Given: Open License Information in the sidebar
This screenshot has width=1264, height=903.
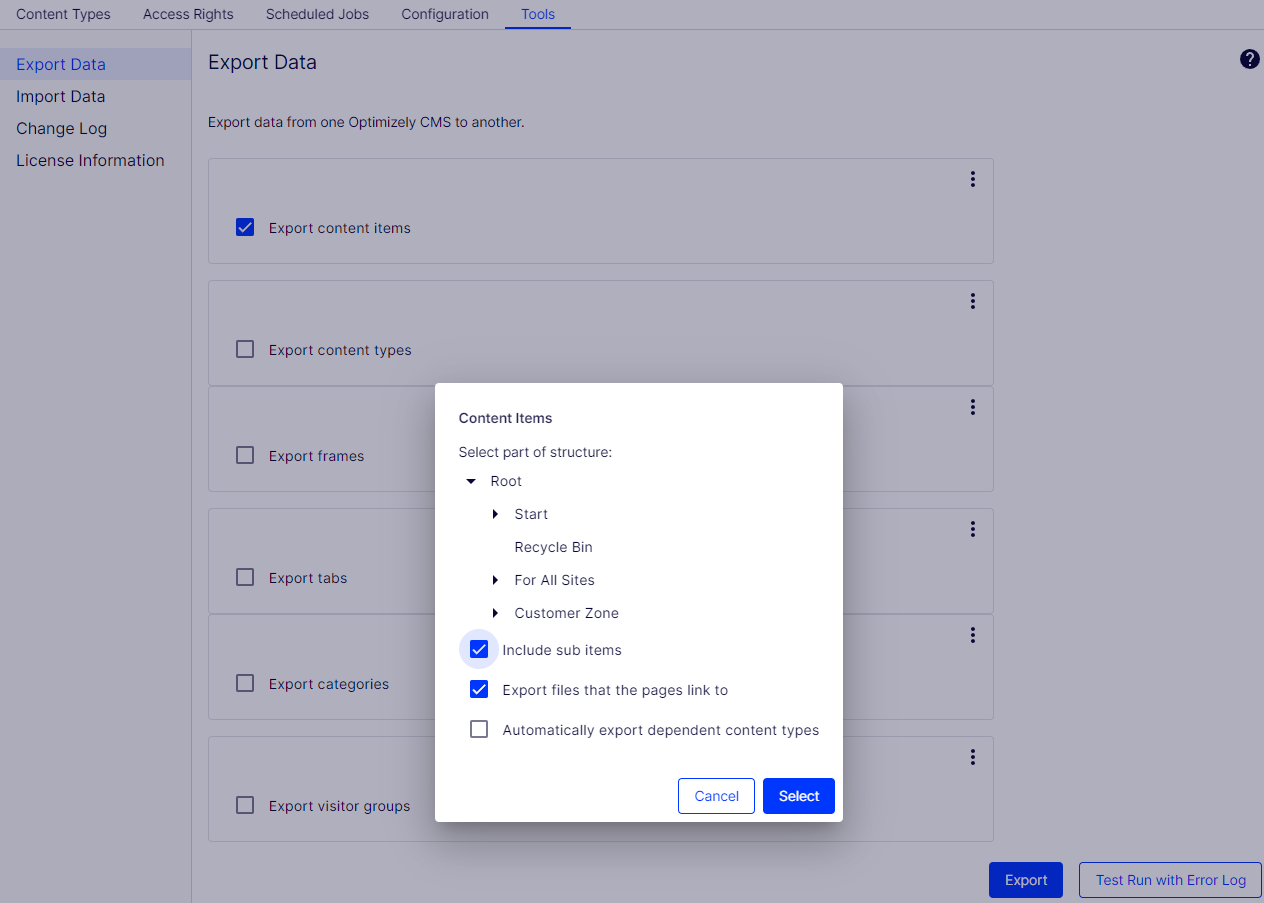Looking at the screenshot, I should (x=95, y=160).
